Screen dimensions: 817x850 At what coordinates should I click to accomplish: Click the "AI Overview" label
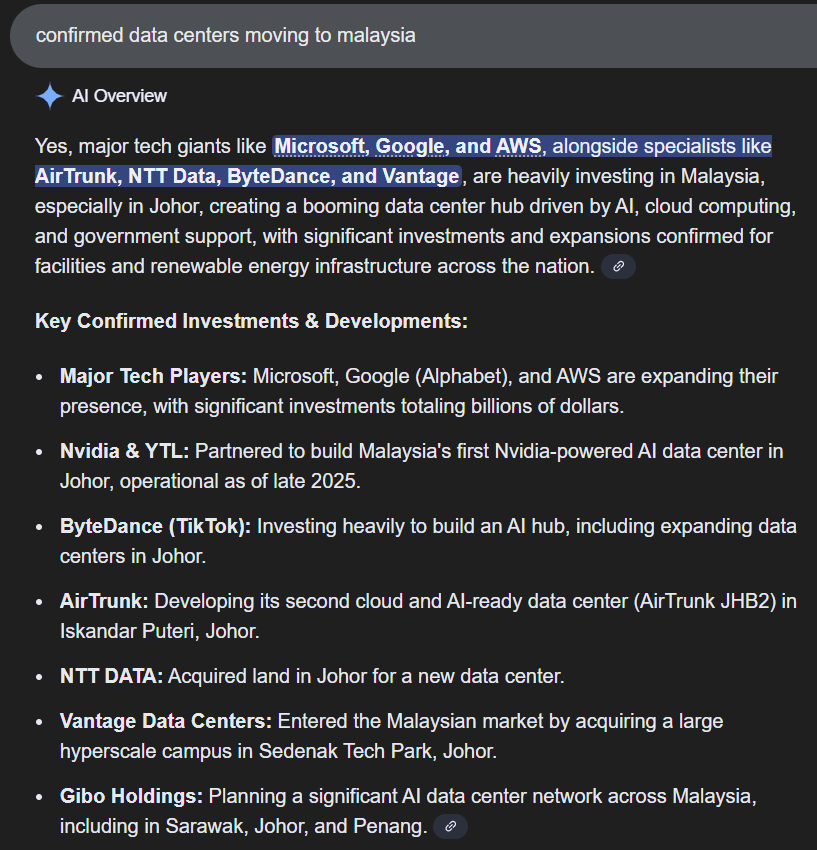click(x=119, y=96)
